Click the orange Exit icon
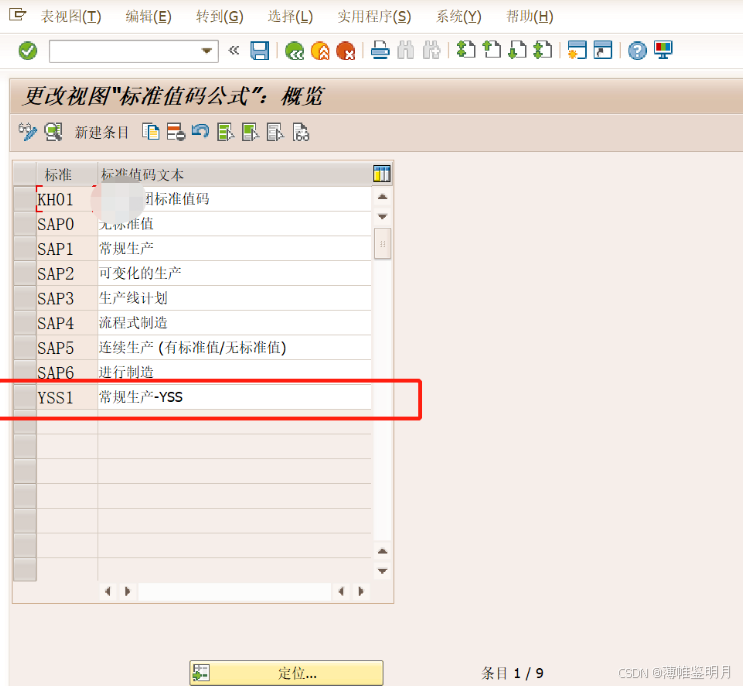743x686 pixels. click(320, 51)
